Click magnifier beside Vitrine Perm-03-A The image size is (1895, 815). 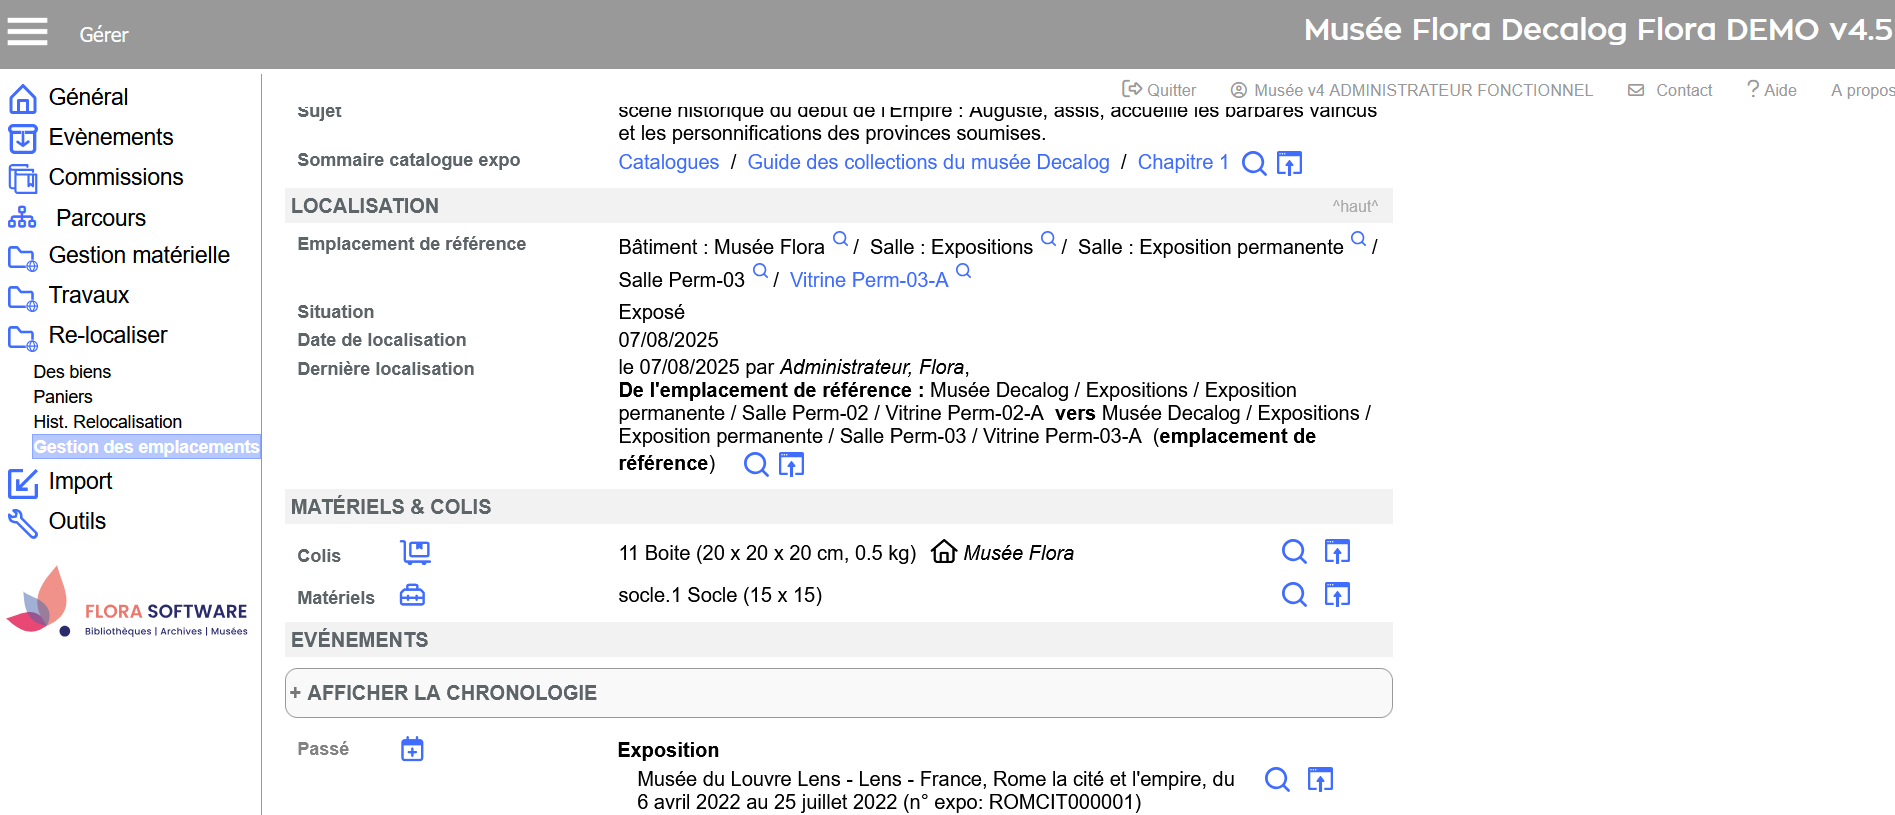point(963,271)
